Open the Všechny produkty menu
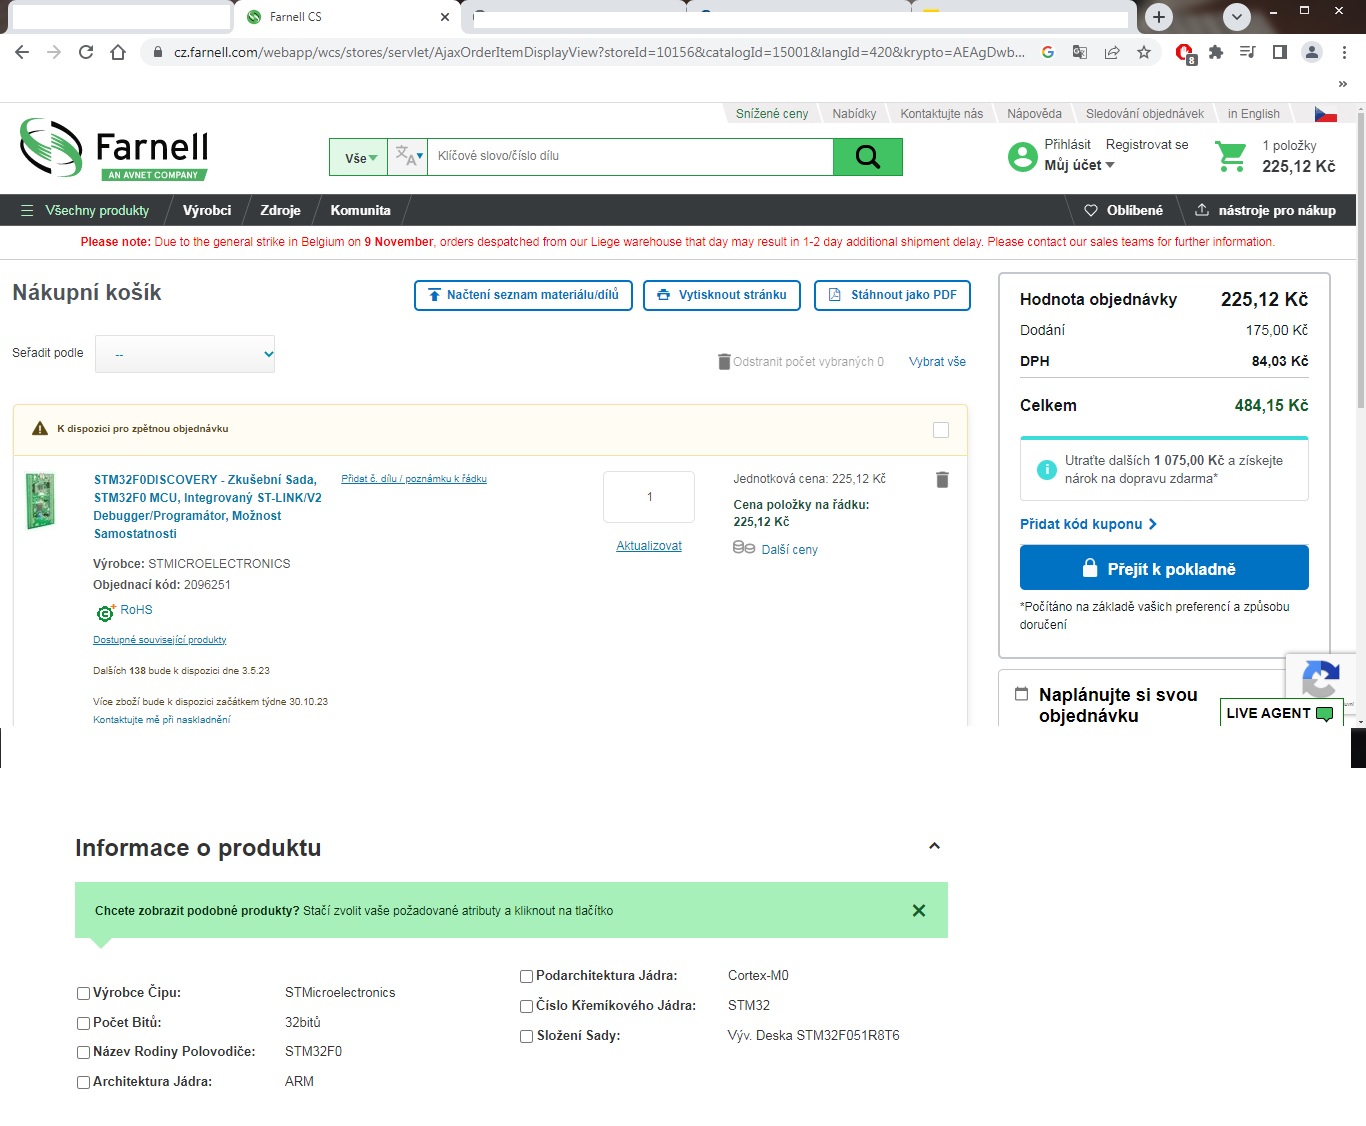This screenshot has width=1366, height=1126. click(86, 210)
